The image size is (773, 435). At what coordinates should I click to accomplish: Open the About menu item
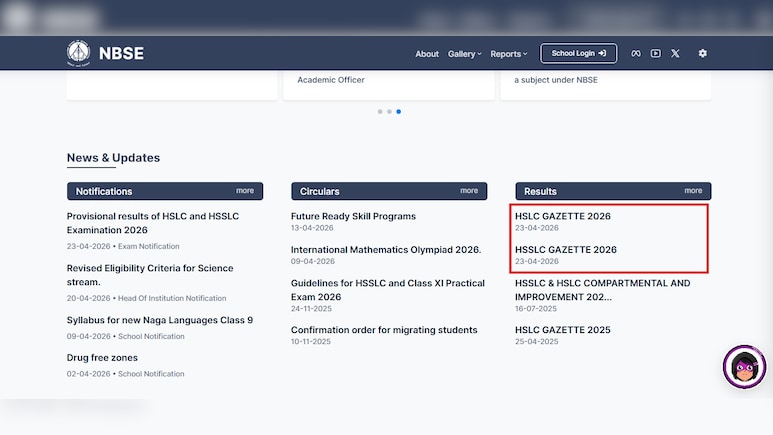coord(427,54)
